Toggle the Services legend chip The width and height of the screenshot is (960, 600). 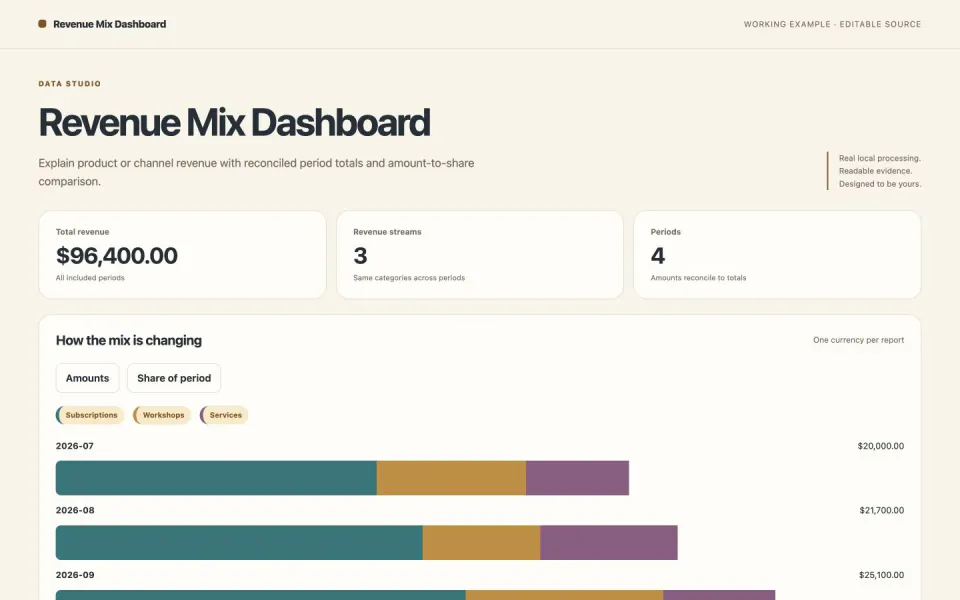click(x=224, y=415)
